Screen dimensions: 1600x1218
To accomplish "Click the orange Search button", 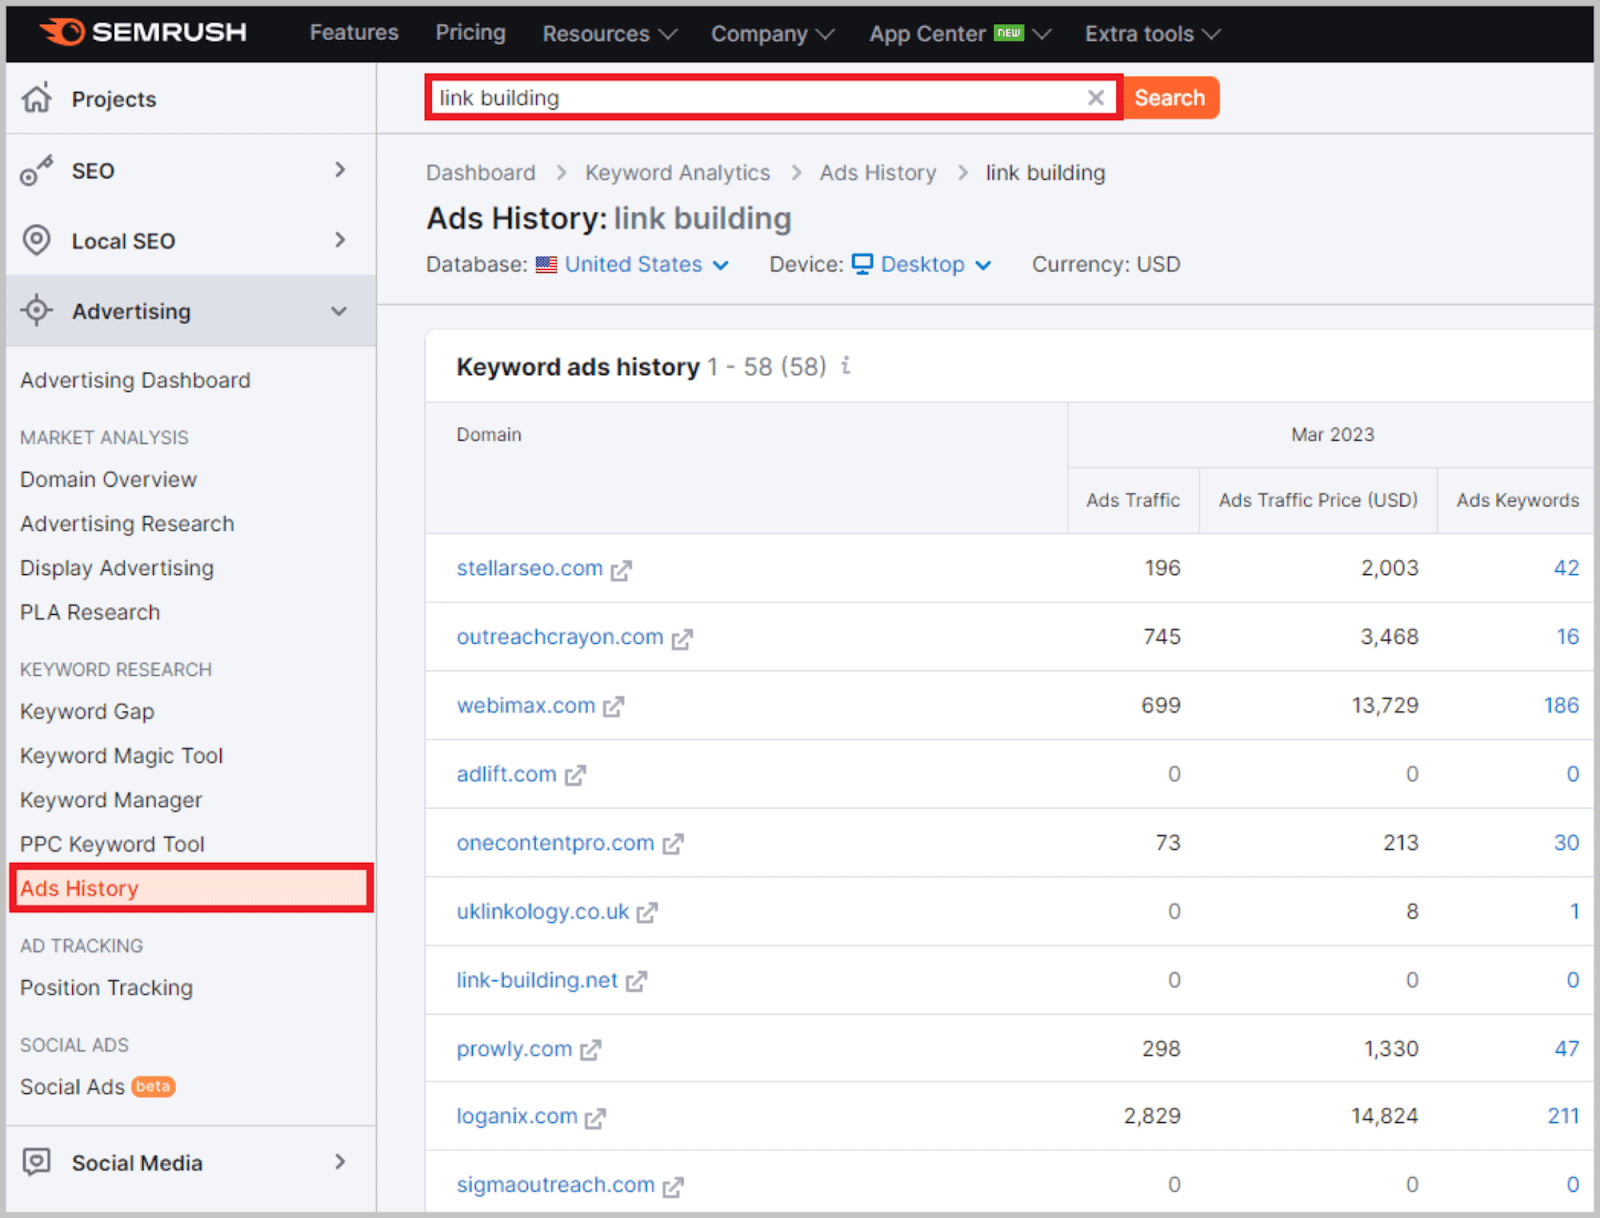I will pos(1170,97).
